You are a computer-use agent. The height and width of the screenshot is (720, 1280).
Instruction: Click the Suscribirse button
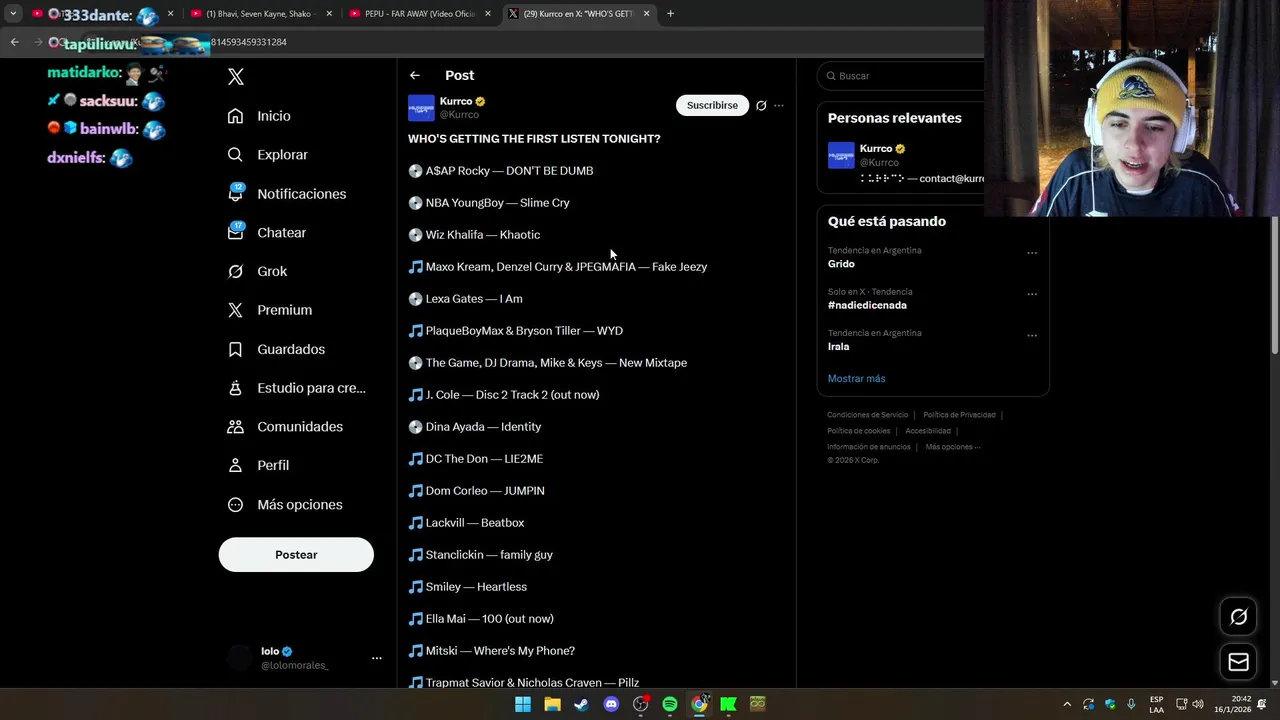tap(712, 105)
